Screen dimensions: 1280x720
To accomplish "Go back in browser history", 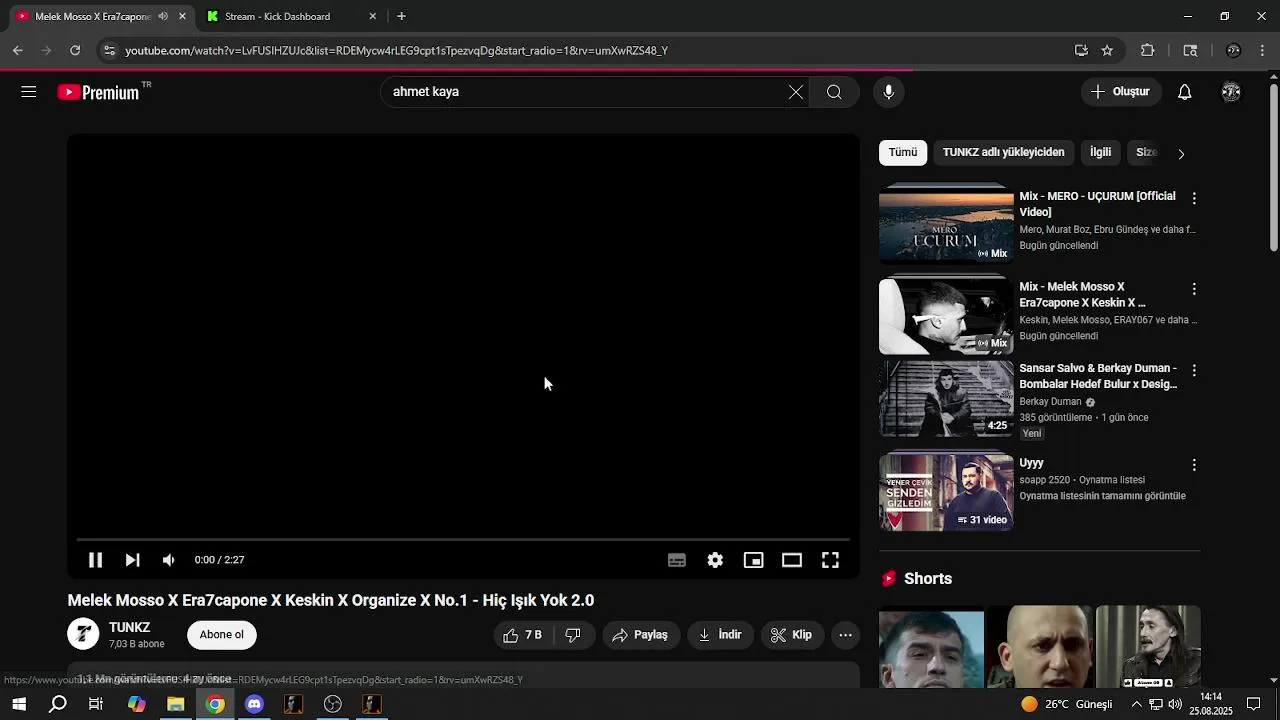I will tap(18, 50).
